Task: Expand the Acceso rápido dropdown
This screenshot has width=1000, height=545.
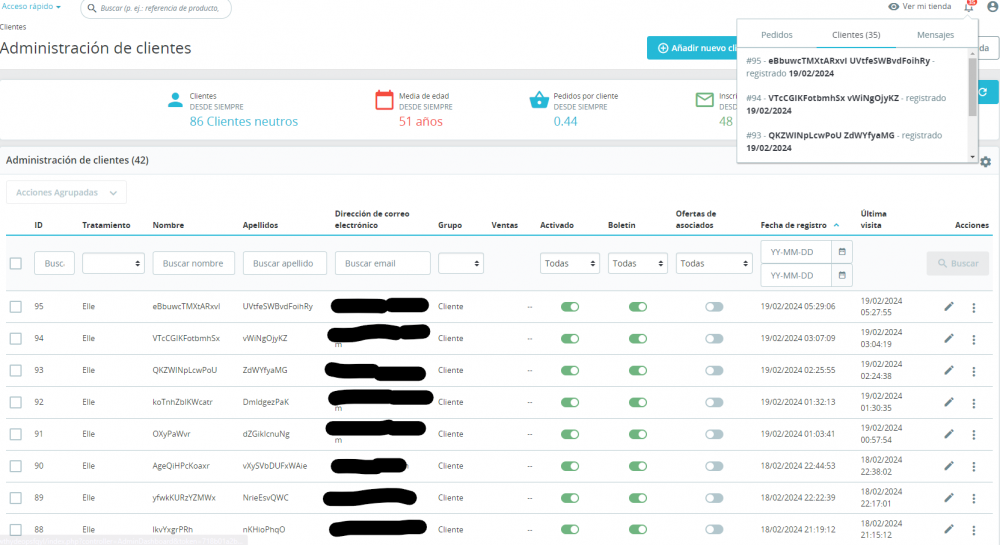Action: tap(31, 6)
